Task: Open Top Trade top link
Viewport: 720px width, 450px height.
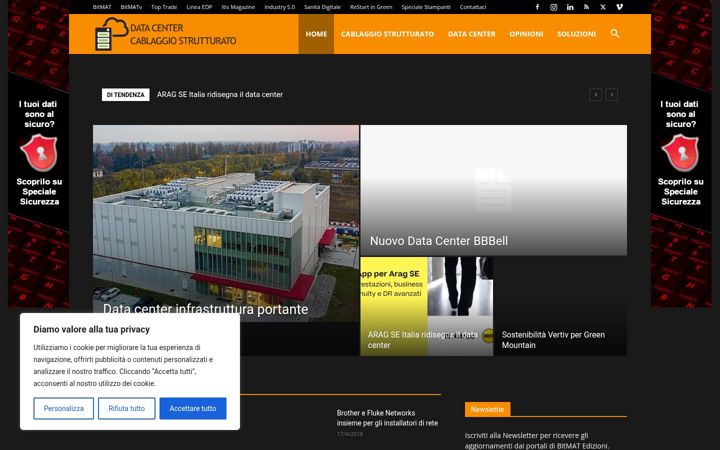Action: tap(164, 7)
